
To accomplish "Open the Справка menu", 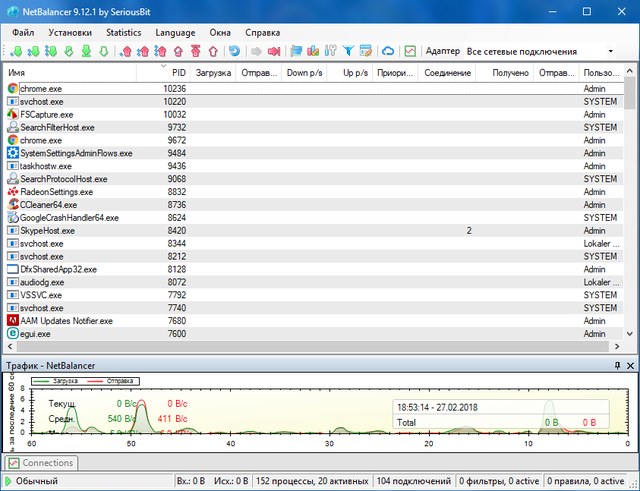I will (x=262, y=33).
